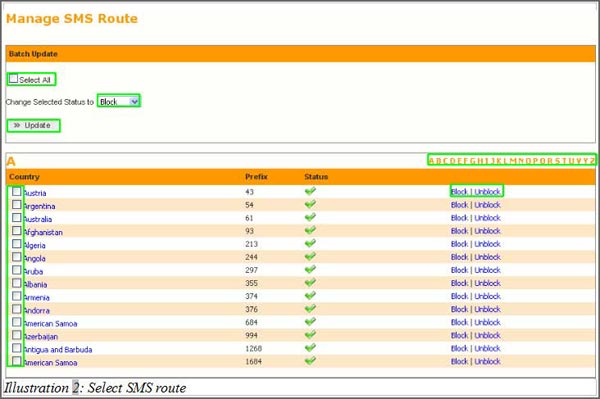Screen dimensions: 600x399
Task: Click prefix value 213
Action: tap(251, 244)
